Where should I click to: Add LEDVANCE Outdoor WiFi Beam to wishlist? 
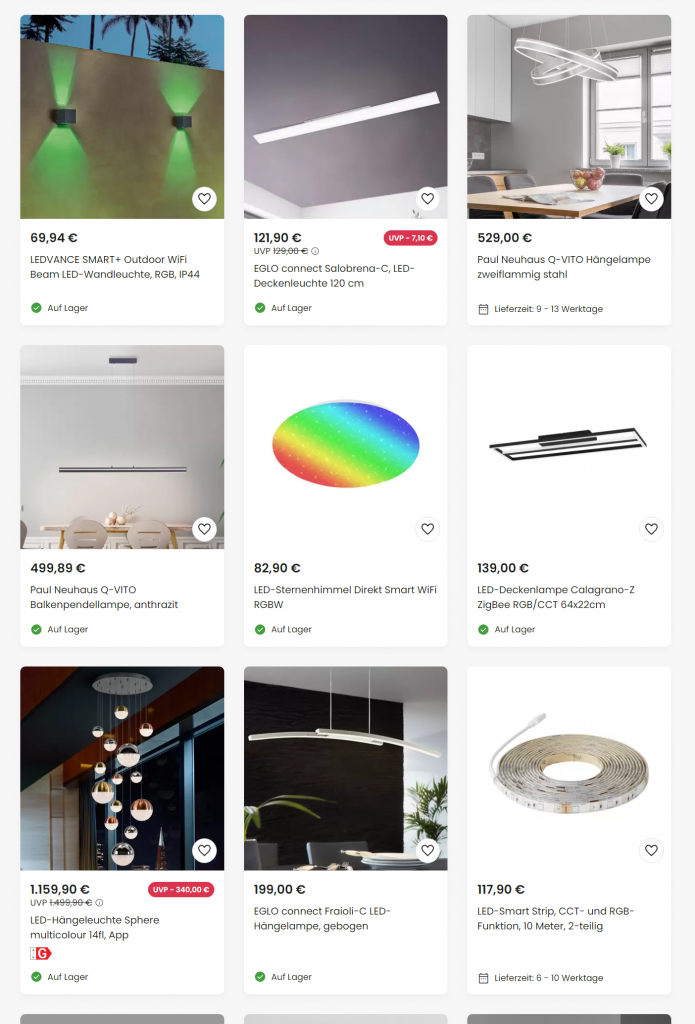(x=204, y=199)
